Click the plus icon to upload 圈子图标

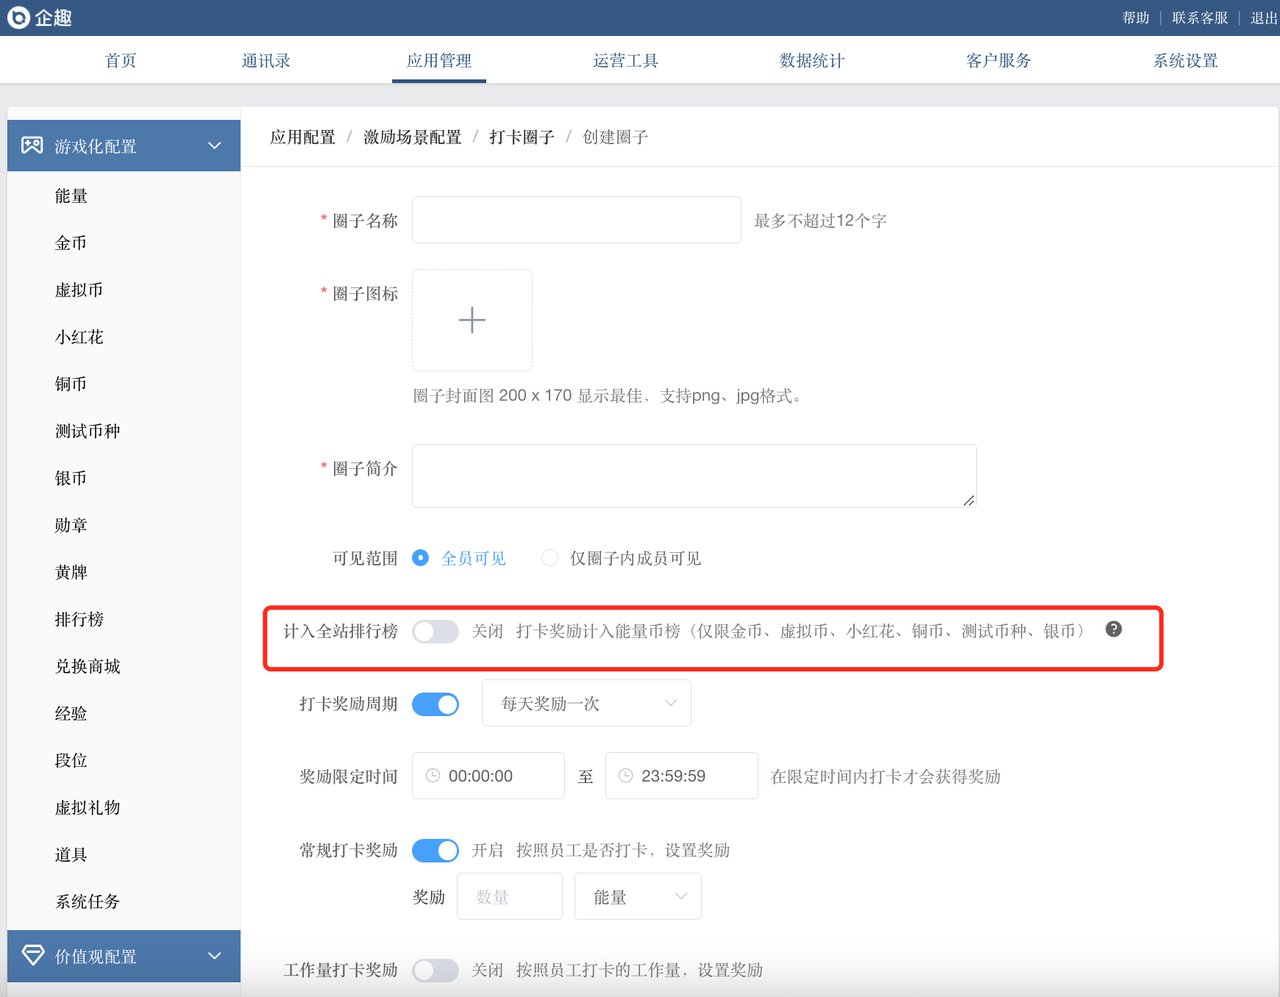[x=472, y=320]
